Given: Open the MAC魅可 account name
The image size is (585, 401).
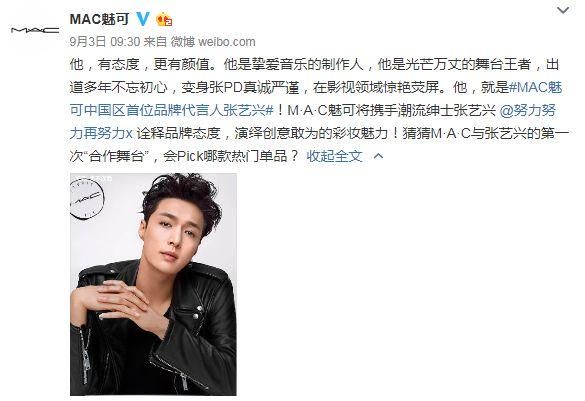Looking at the screenshot, I should tap(99, 19).
